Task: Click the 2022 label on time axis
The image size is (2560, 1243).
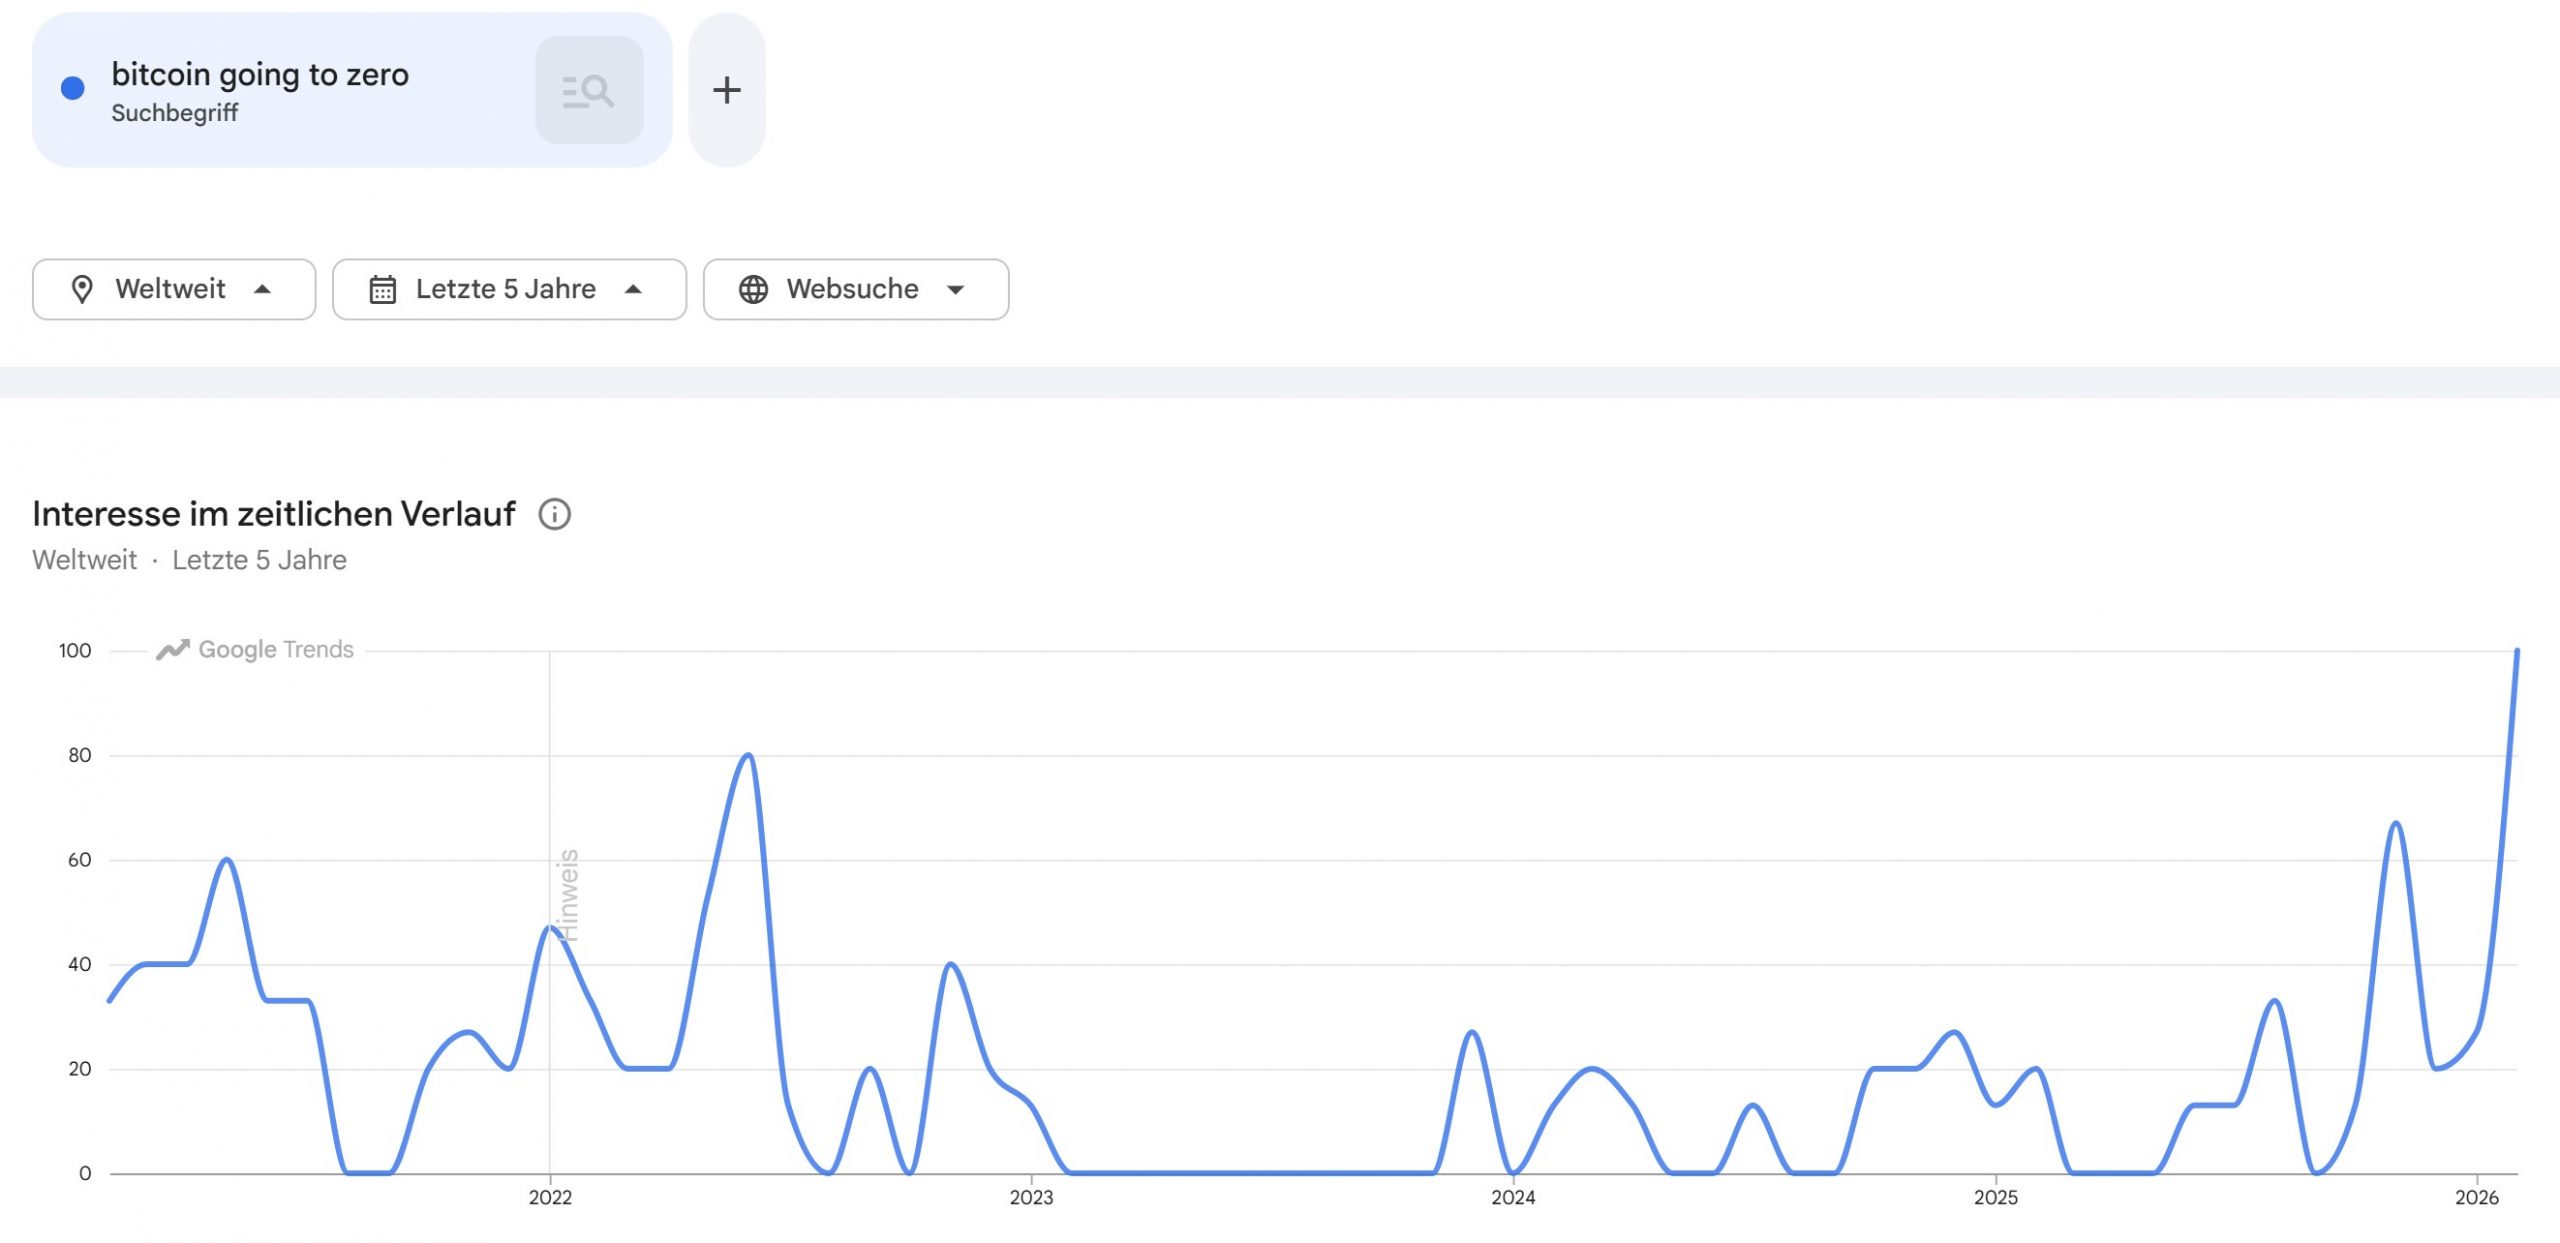Action: pyautogui.click(x=550, y=1198)
